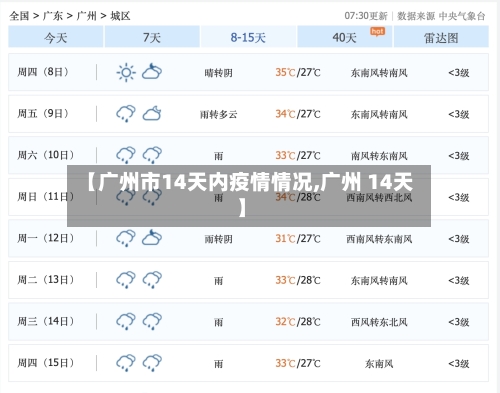Click cloudy night icon in 周五（9日）row
The image size is (500, 393).
click(152, 113)
